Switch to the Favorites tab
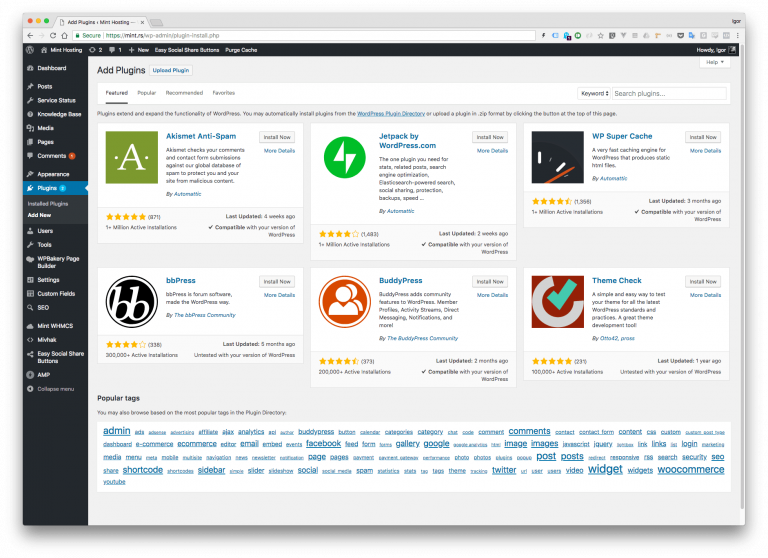This screenshot has width=768, height=558. point(224,93)
